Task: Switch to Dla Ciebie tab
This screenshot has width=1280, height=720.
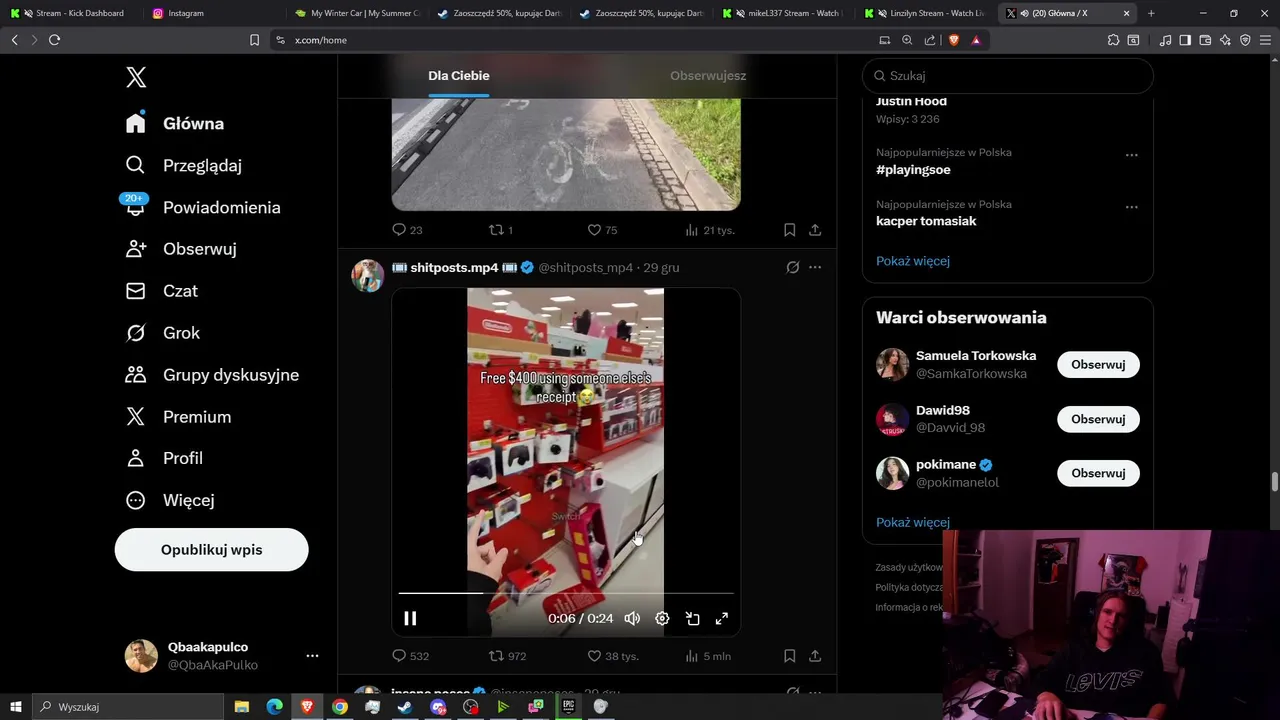Action: [x=459, y=76]
